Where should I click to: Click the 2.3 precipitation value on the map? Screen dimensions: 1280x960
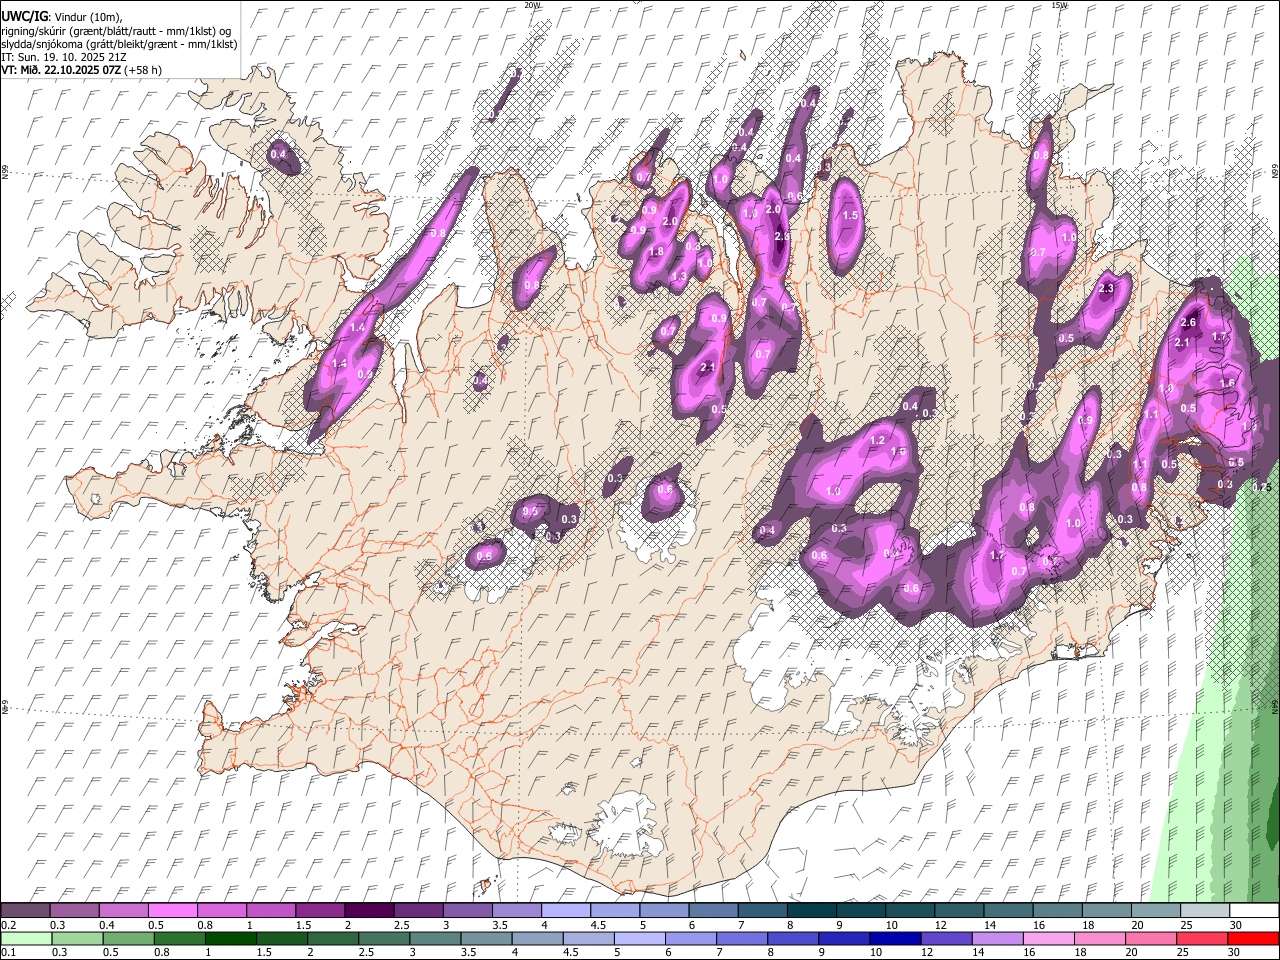[1106, 288]
